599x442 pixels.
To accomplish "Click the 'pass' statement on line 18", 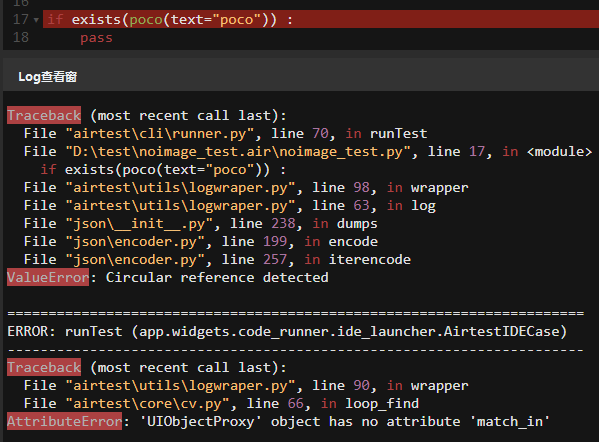I will [96, 38].
